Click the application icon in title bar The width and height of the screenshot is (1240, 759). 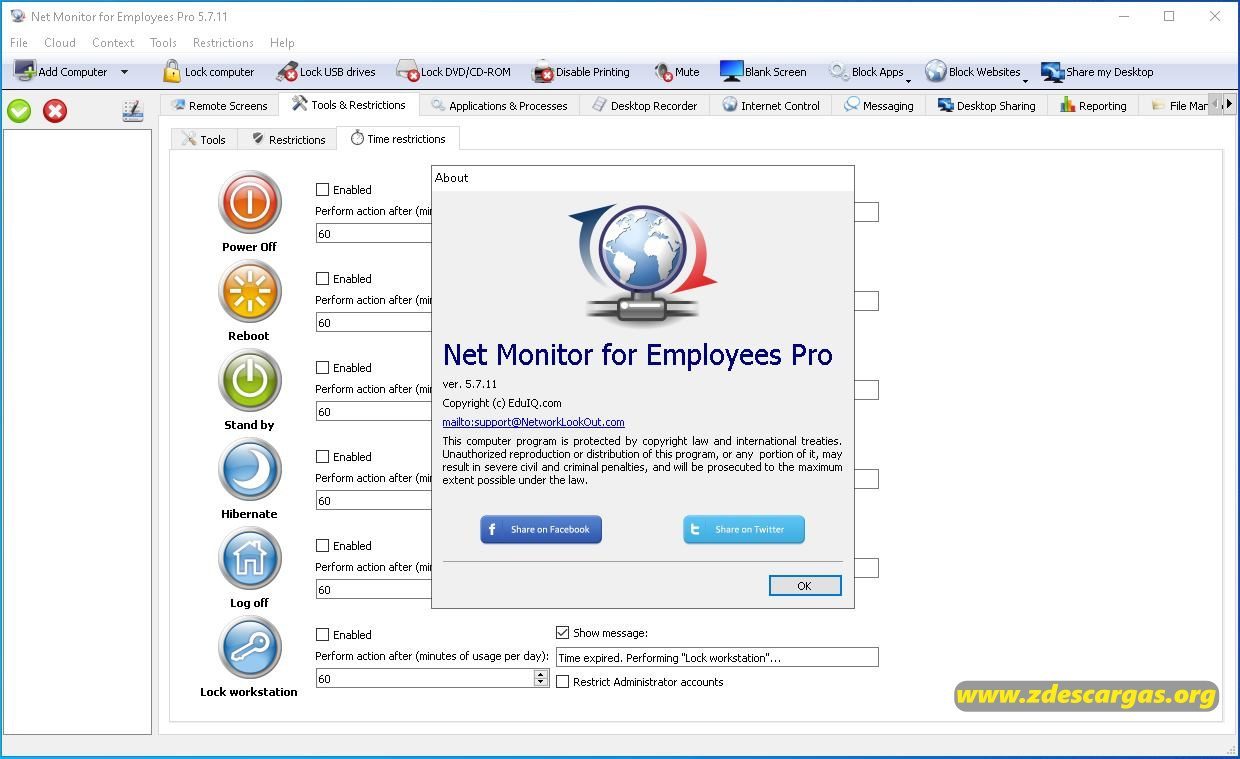click(17, 16)
